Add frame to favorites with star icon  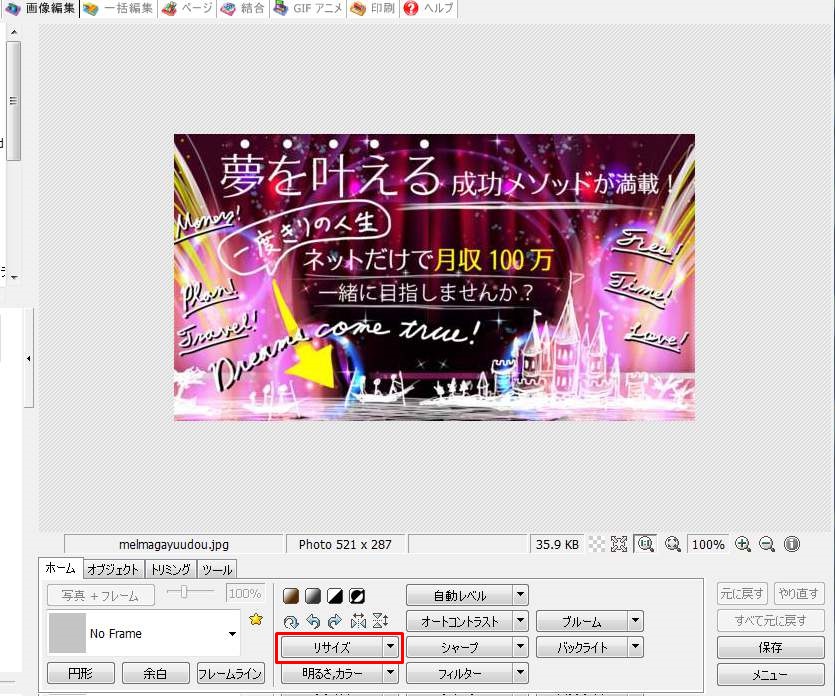[x=256, y=620]
